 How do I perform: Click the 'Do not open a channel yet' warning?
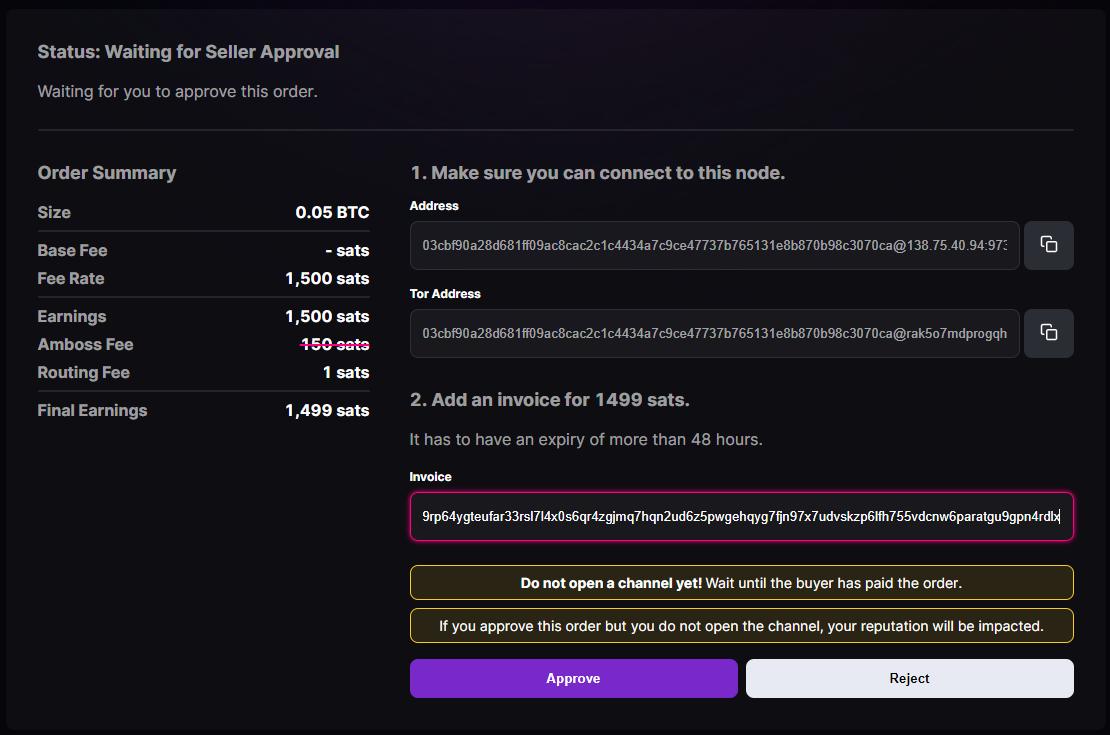741,582
